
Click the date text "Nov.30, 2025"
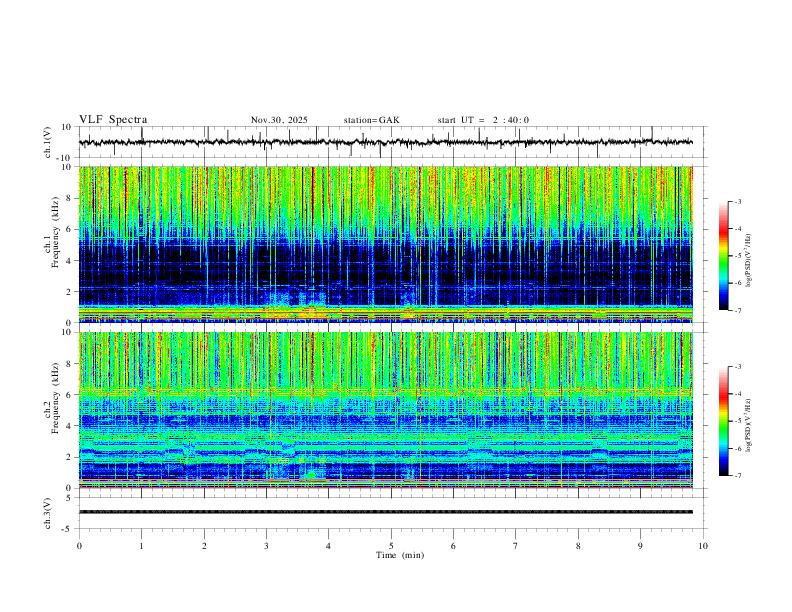click(279, 120)
